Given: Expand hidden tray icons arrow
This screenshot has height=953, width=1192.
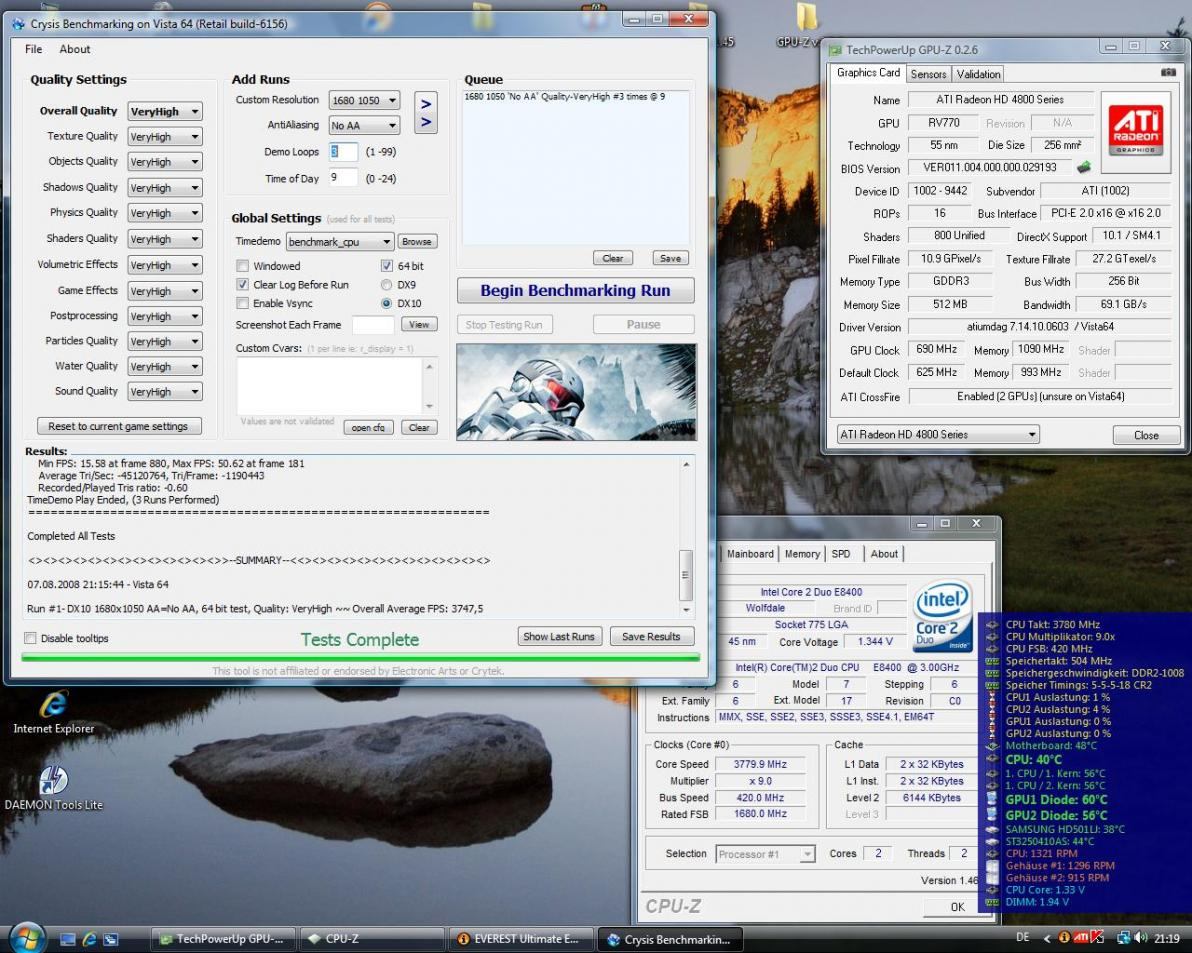Looking at the screenshot, I should (x=1047, y=939).
